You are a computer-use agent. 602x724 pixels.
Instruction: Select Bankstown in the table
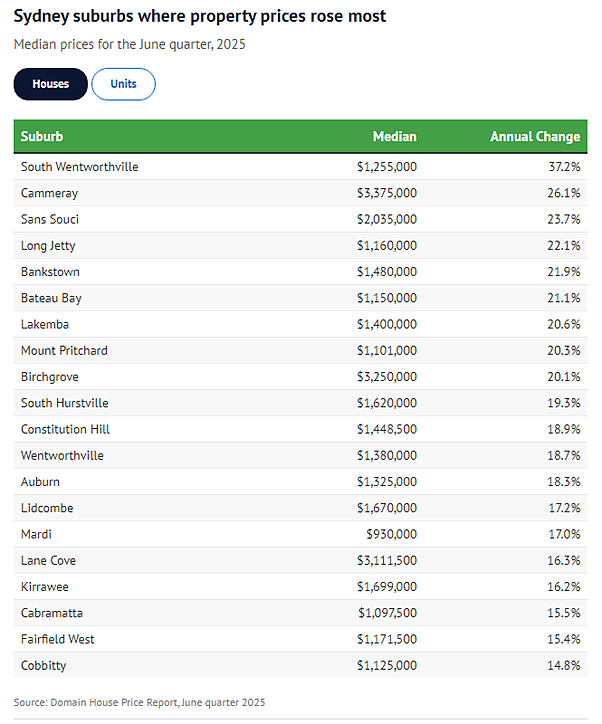click(x=50, y=272)
